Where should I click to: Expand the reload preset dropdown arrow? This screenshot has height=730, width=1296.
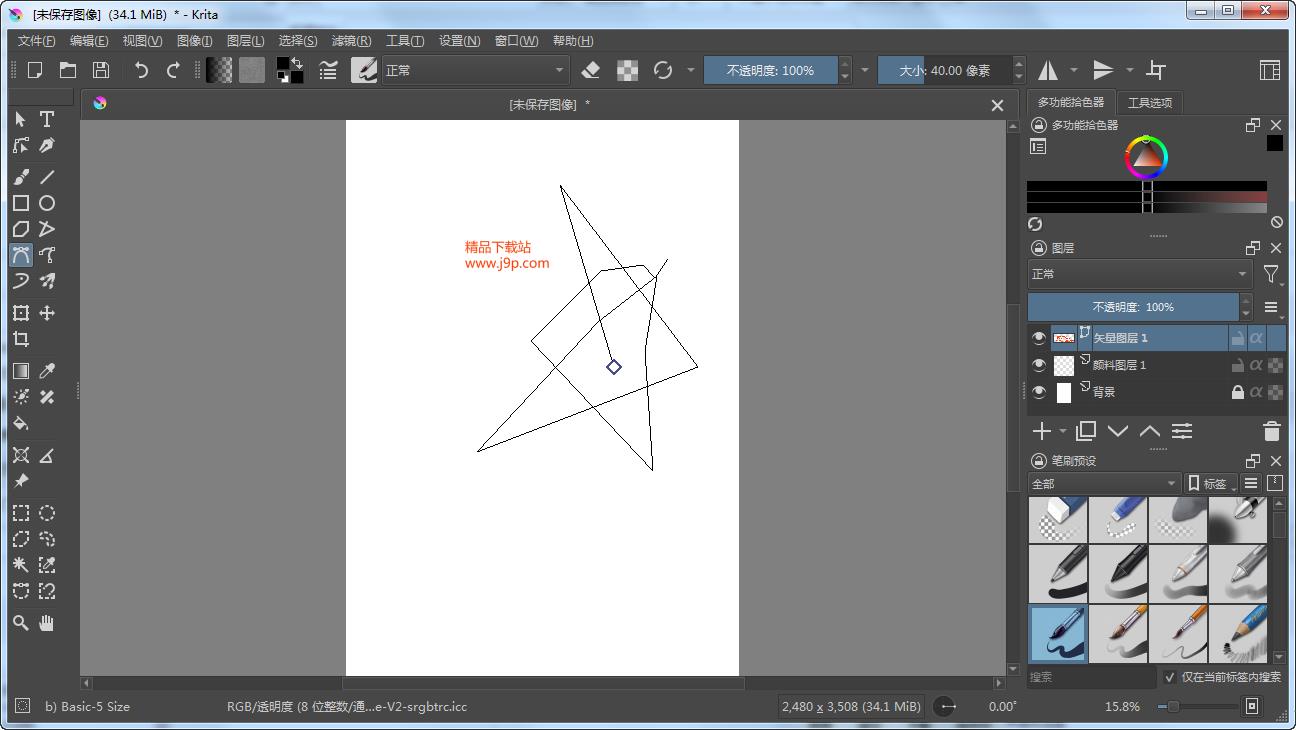(690, 70)
